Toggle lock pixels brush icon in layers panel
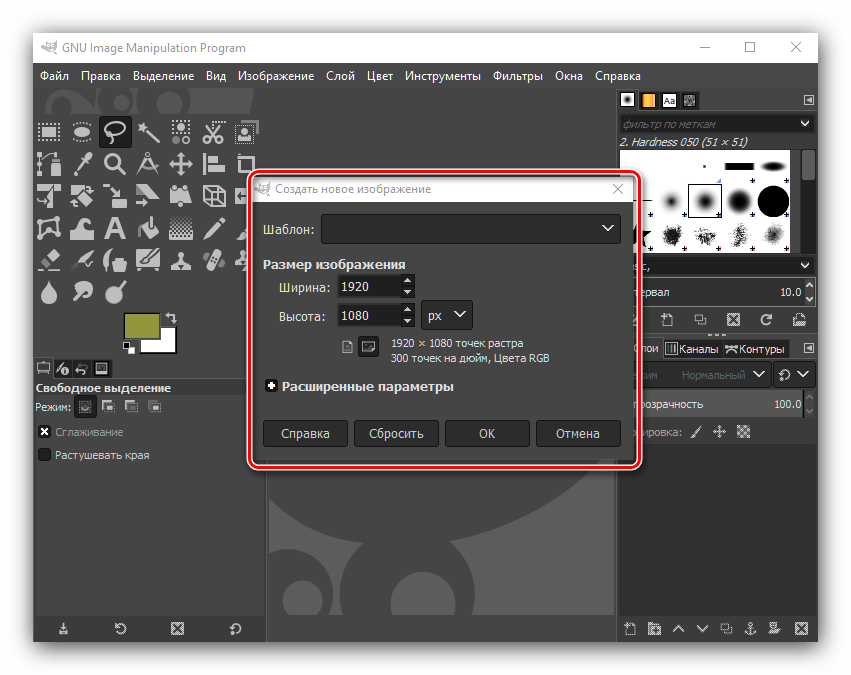 696,432
